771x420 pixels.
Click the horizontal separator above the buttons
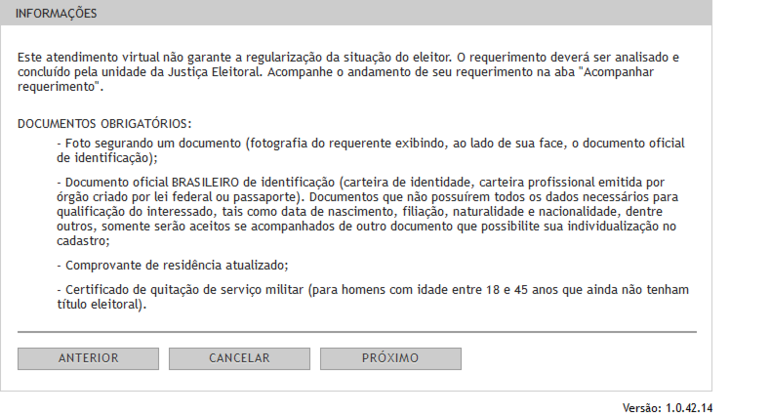tap(357, 332)
